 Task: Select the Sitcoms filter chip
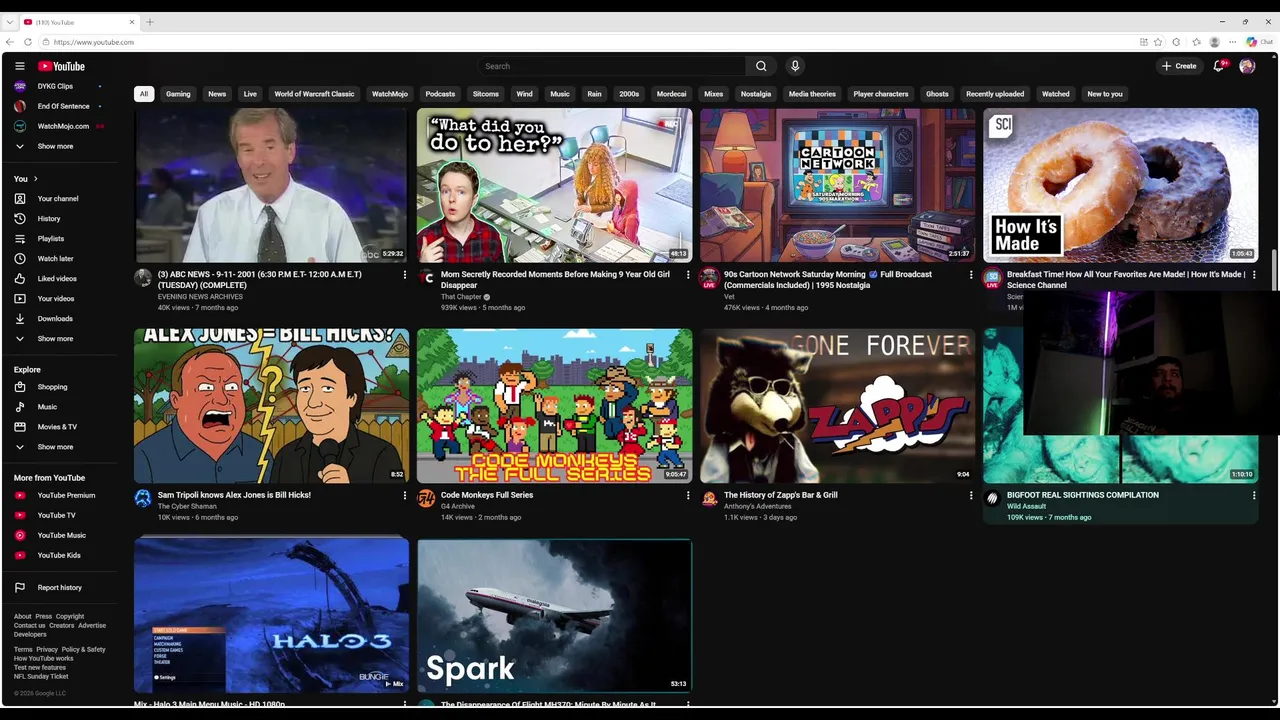486,94
